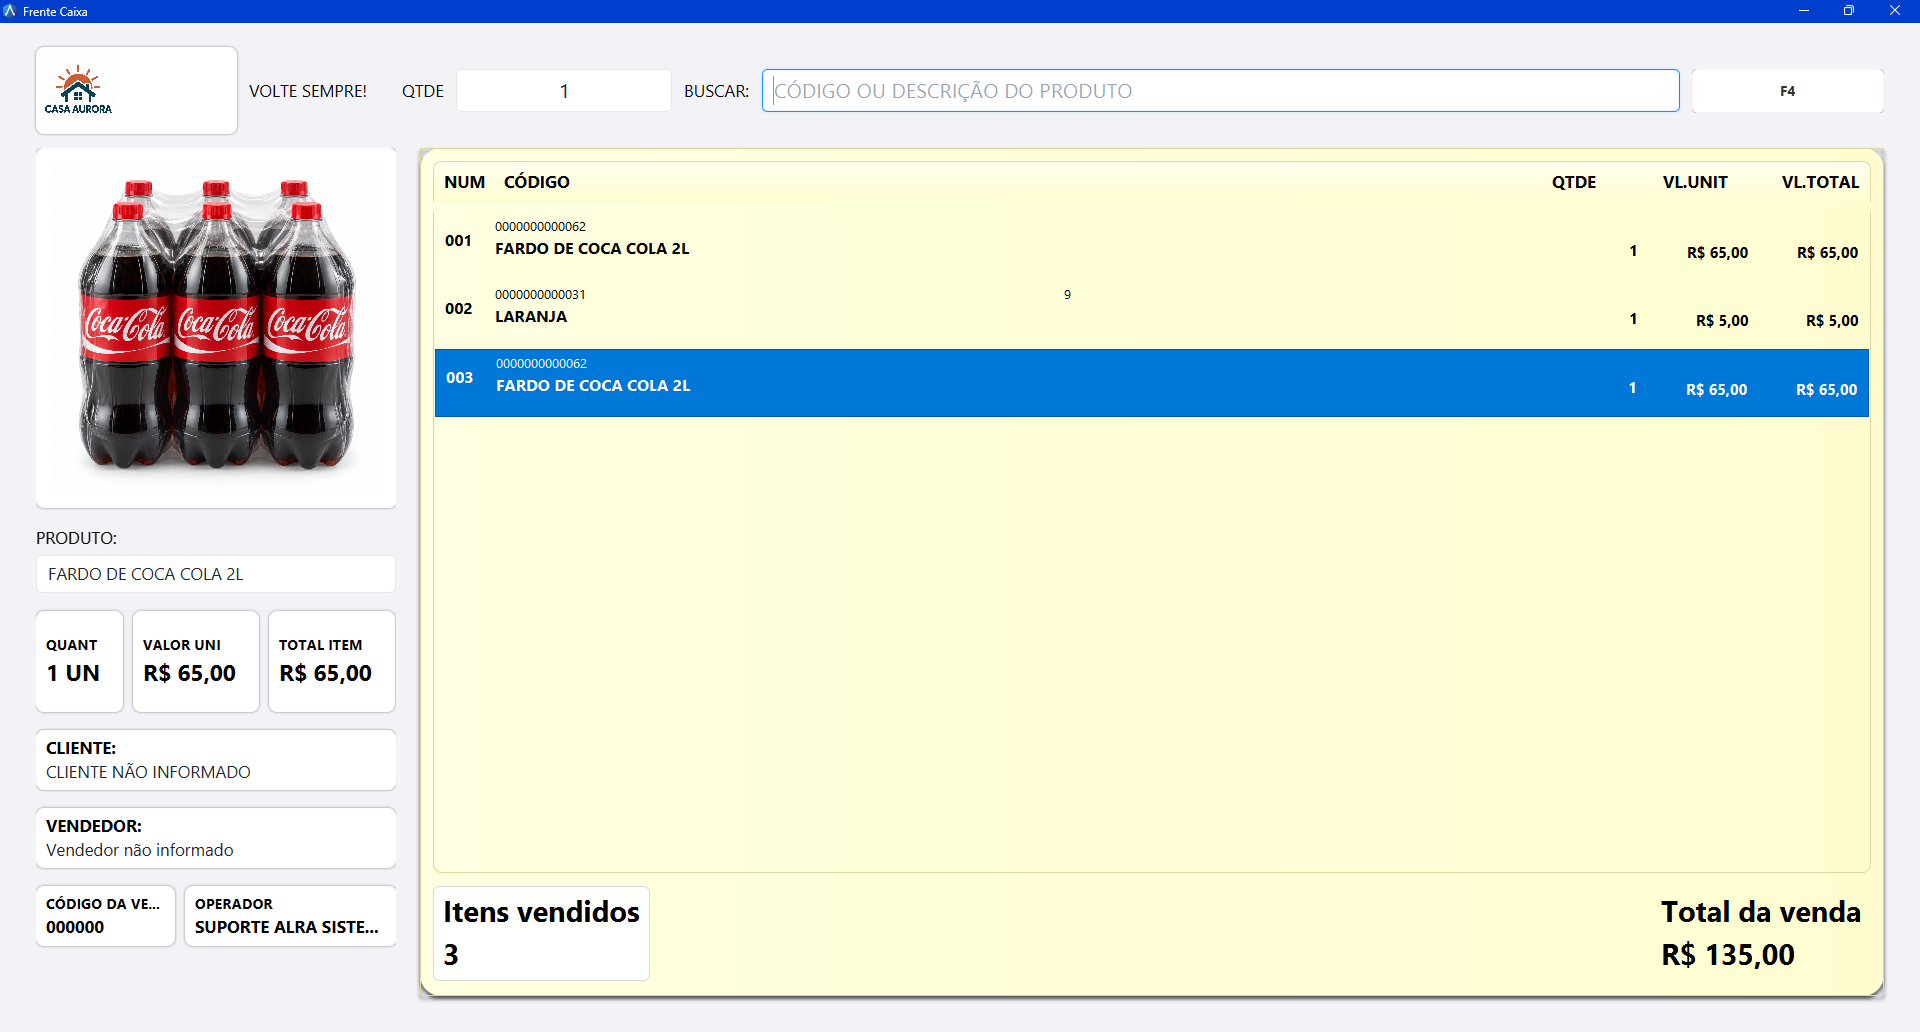Open the VENDEDOR panel
This screenshot has width=1920, height=1032.
[x=216, y=838]
